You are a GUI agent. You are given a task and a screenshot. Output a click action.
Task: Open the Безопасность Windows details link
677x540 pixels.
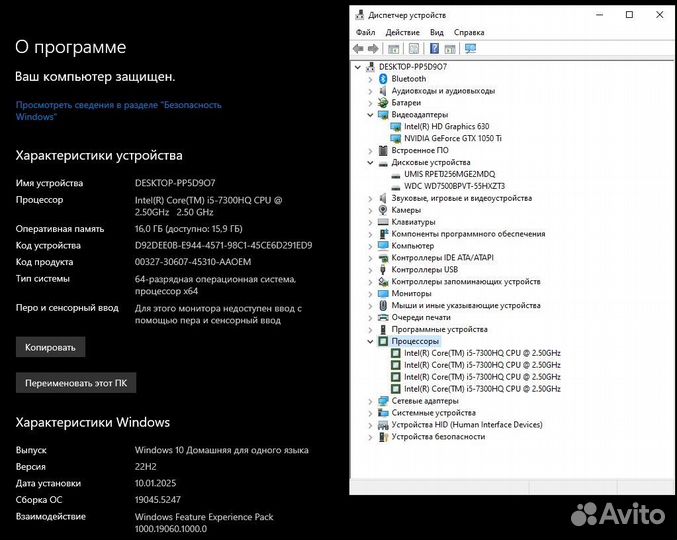pos(118,111)
